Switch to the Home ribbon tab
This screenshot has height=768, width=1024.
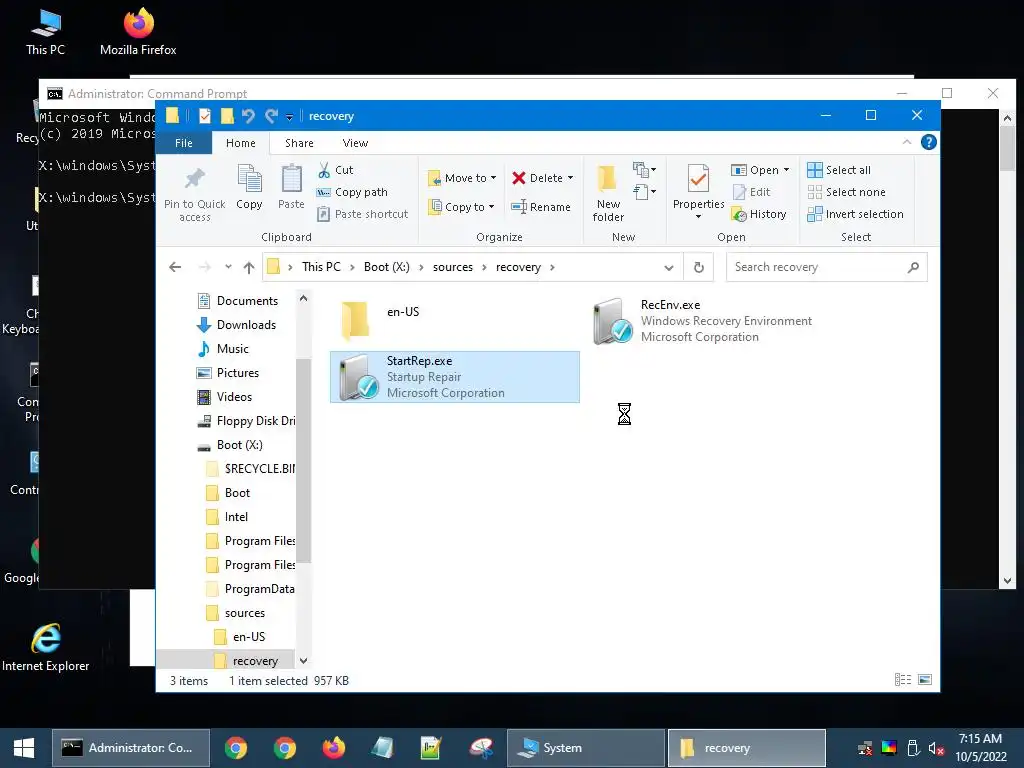(240, 143)
